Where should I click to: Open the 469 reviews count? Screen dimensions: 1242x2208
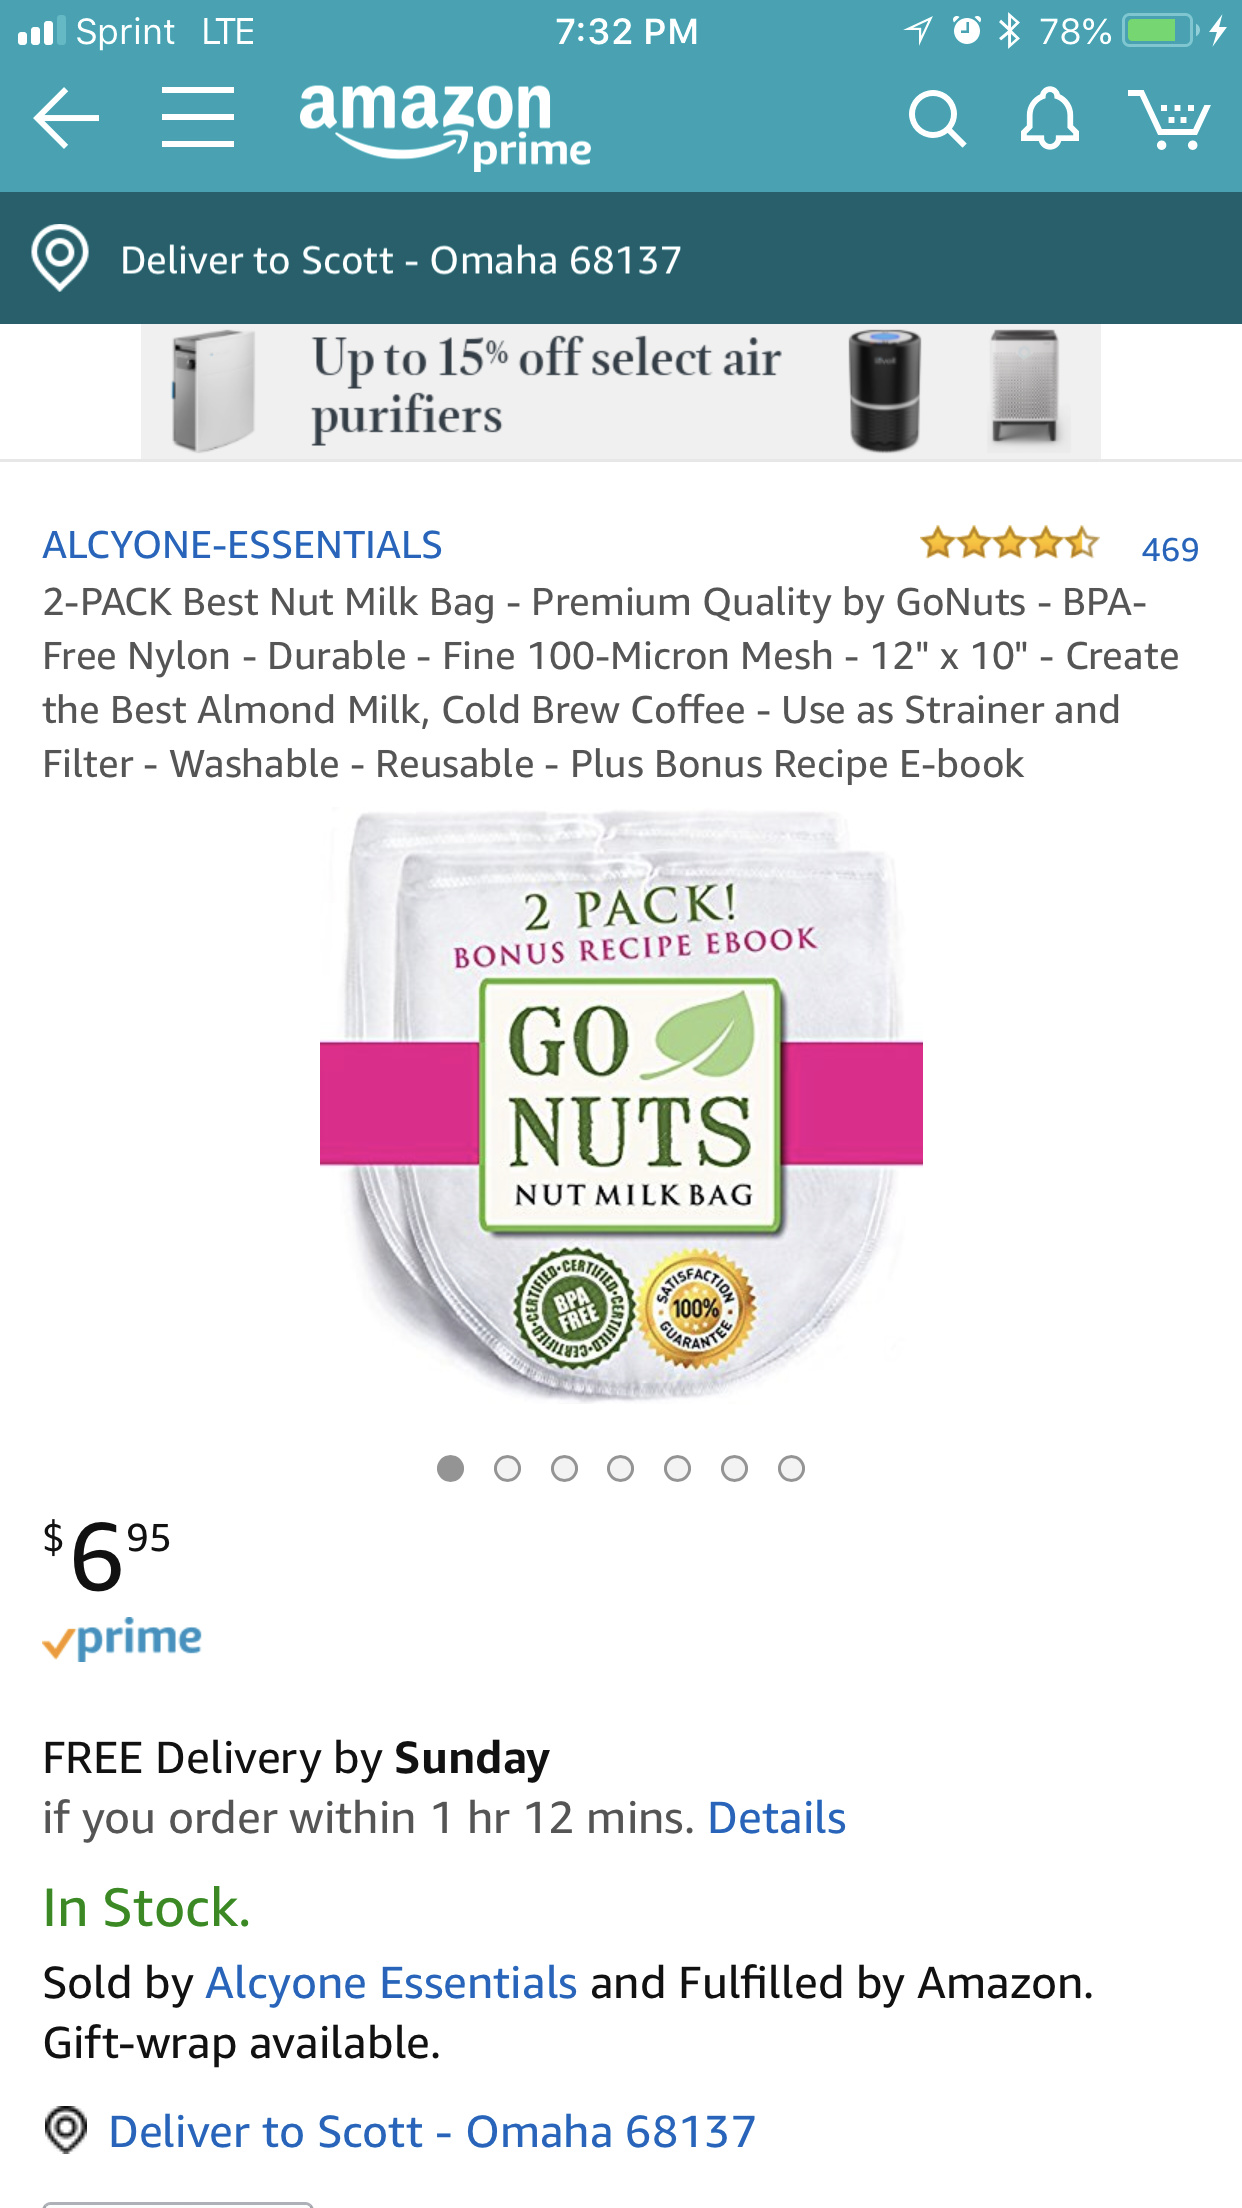pos(1170,549)
